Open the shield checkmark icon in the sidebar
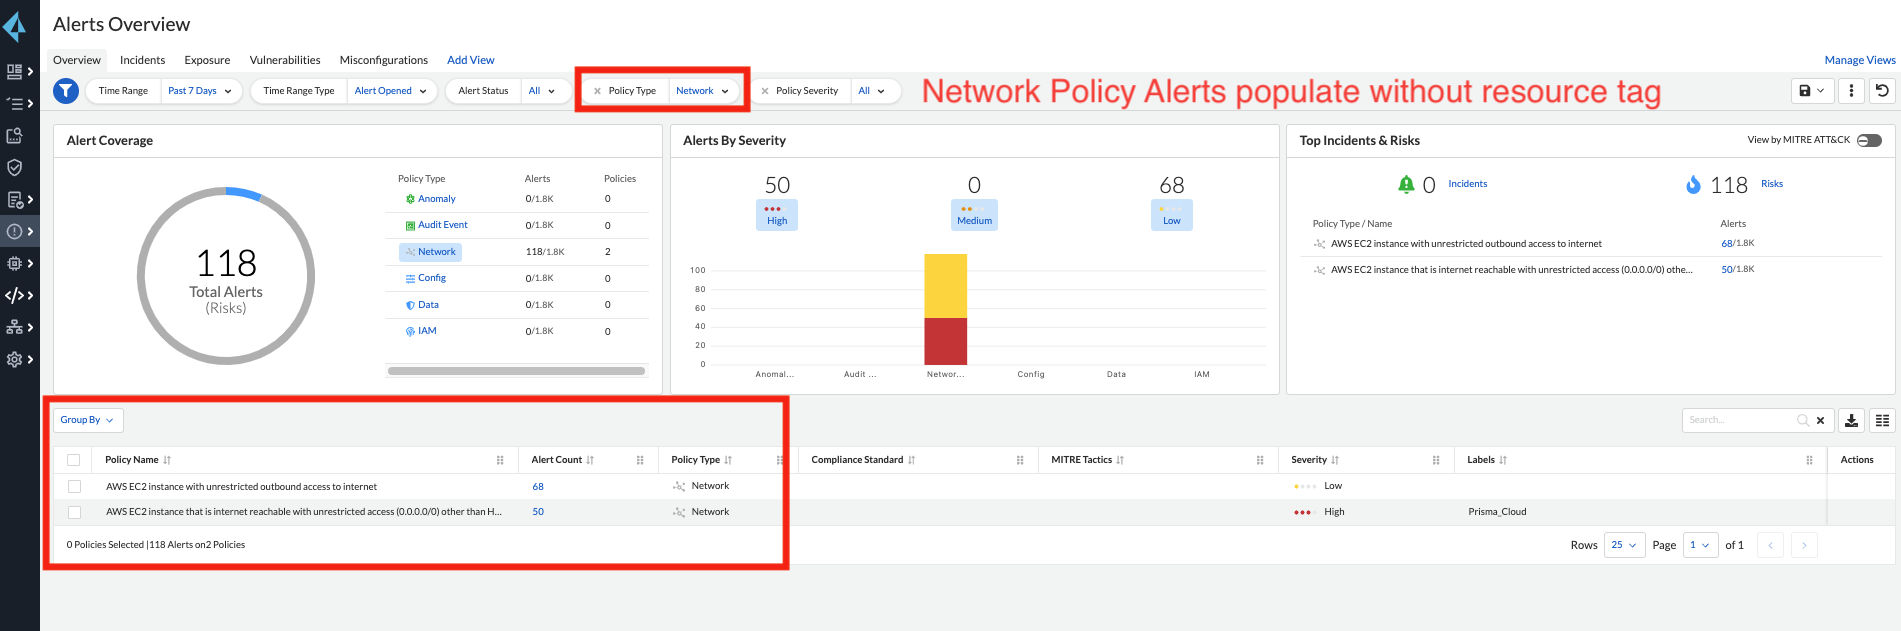The height and width of the screenshot is (631, 1901). (14, 167)
